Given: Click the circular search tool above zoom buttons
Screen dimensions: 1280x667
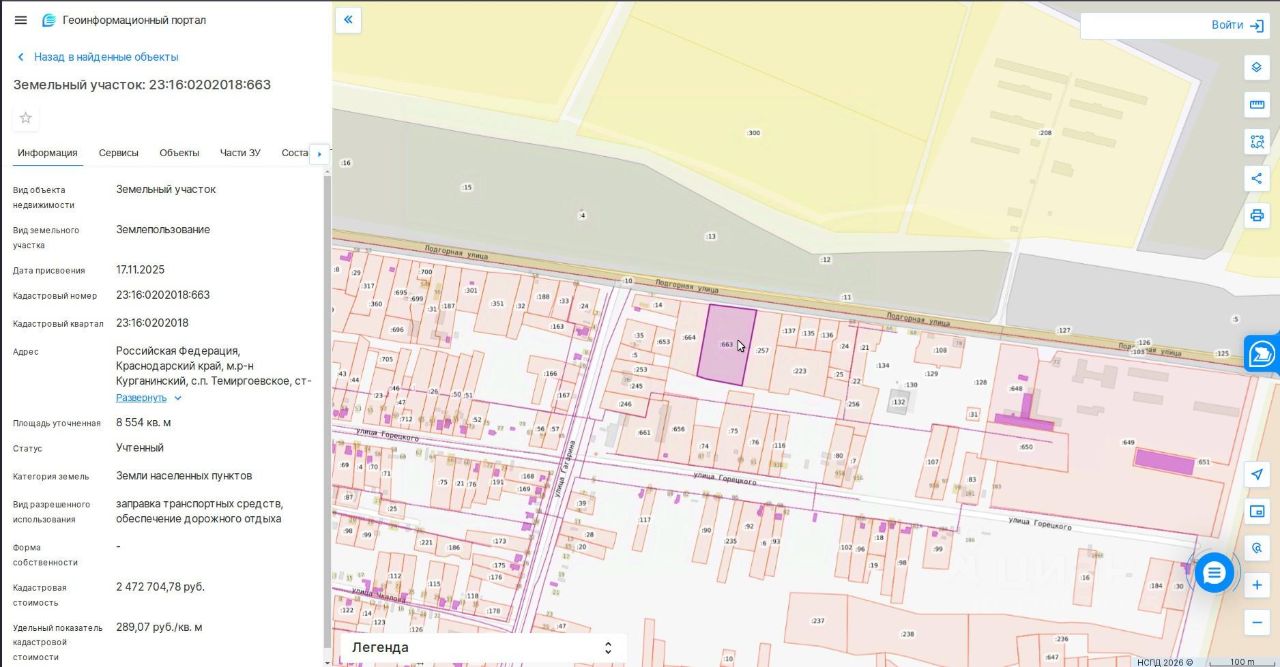Looking at the screenshot, I should pyautogui.click(x=1257, y=548).
